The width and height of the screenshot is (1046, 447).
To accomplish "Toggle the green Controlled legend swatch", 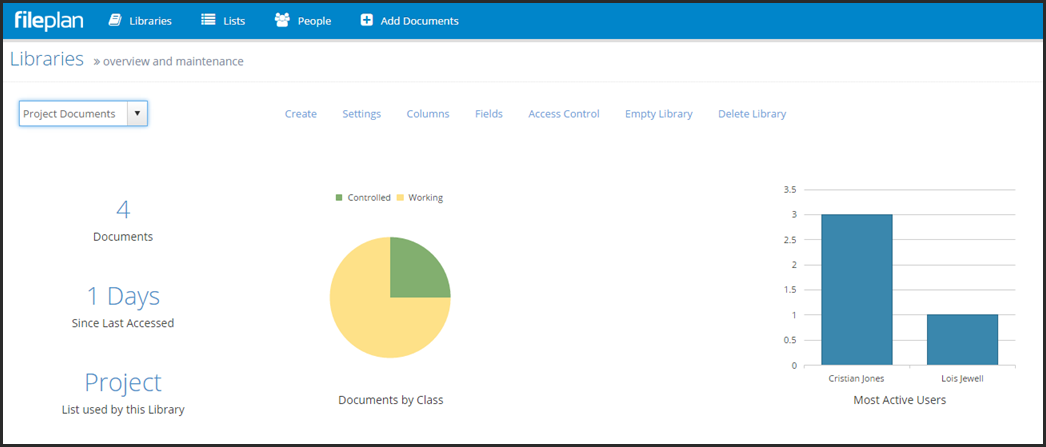I will point(339,198).
